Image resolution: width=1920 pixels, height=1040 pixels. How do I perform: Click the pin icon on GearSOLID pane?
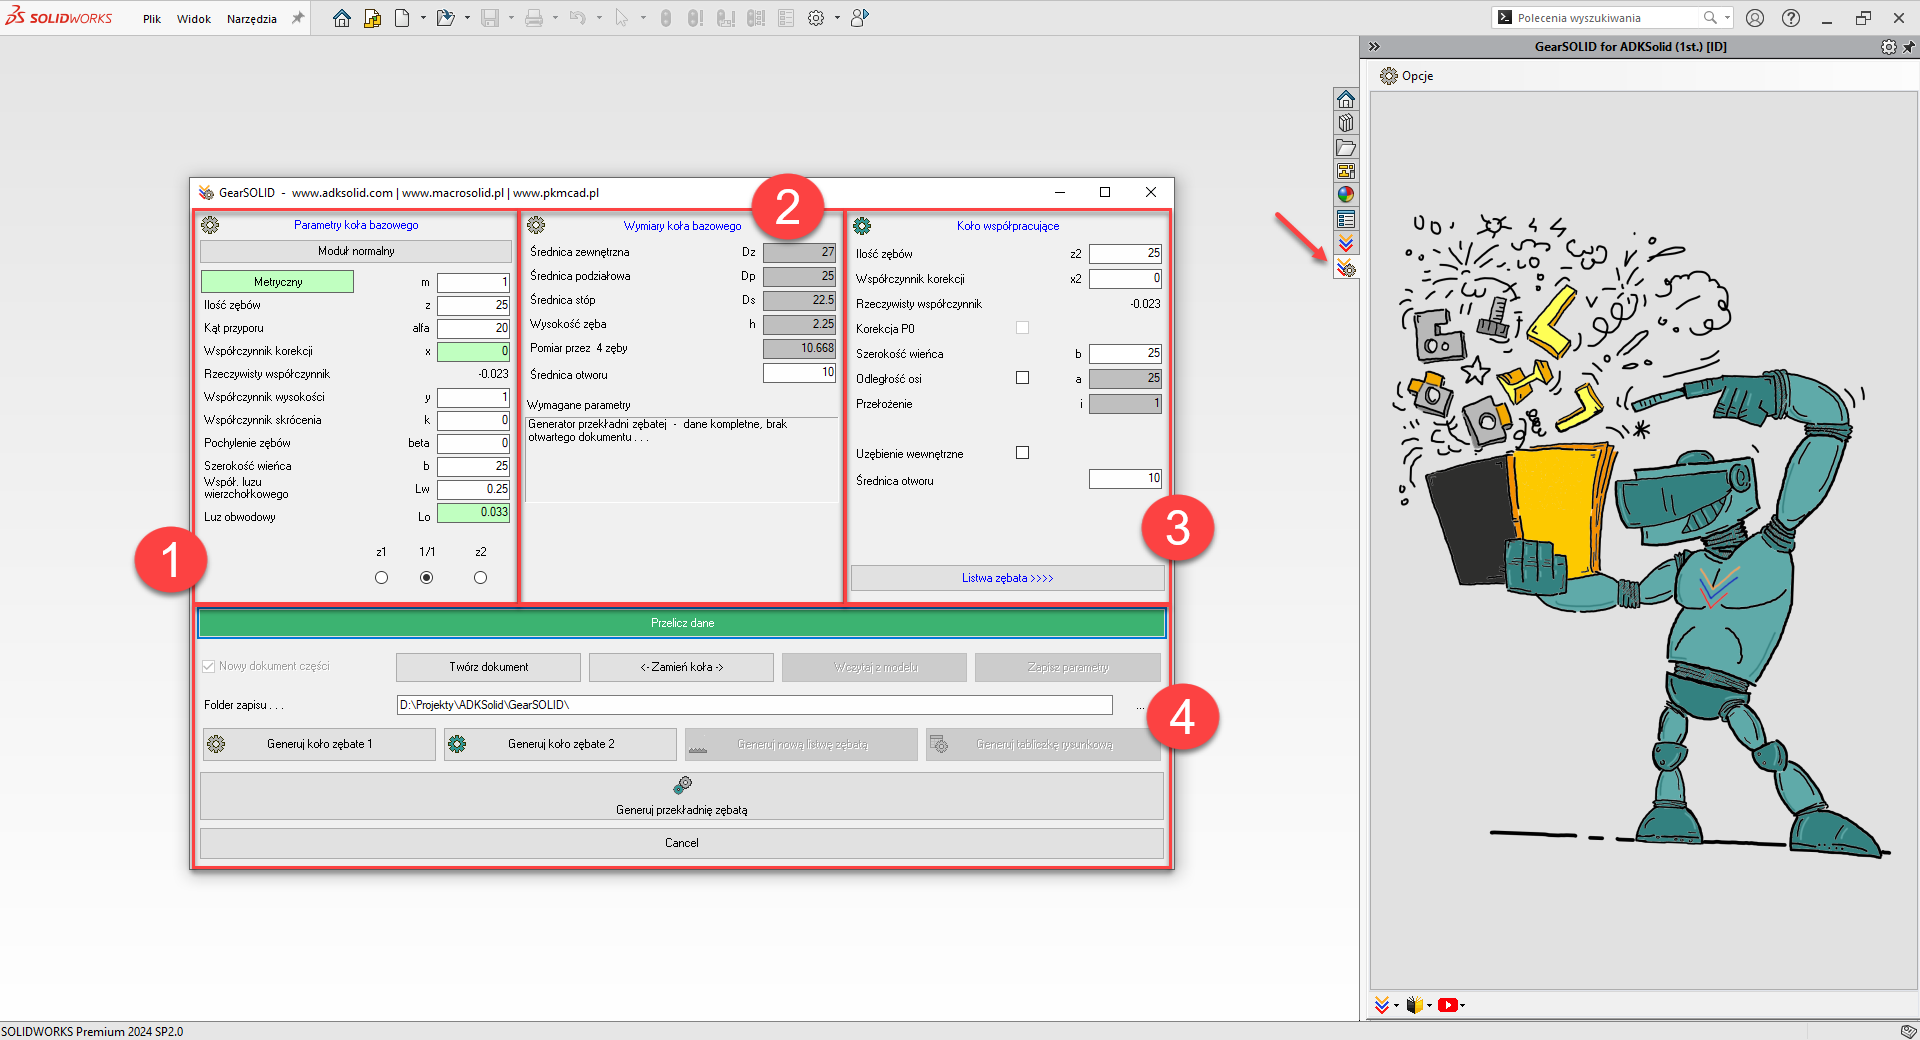coord(1908,47)
